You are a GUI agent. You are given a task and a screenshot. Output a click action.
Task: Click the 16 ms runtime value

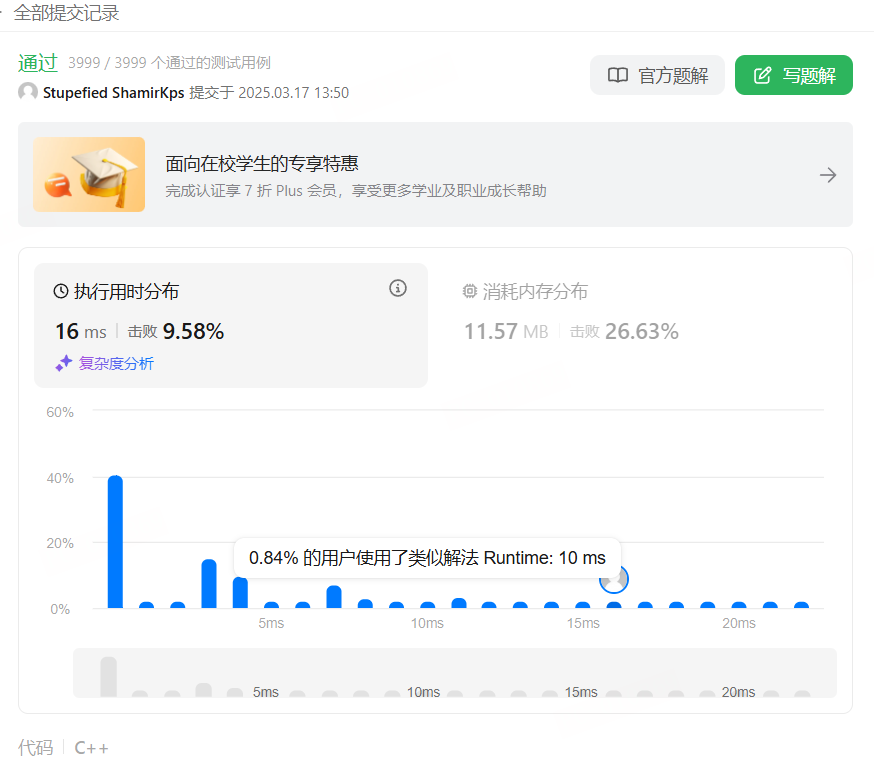(x=81, y=332)
